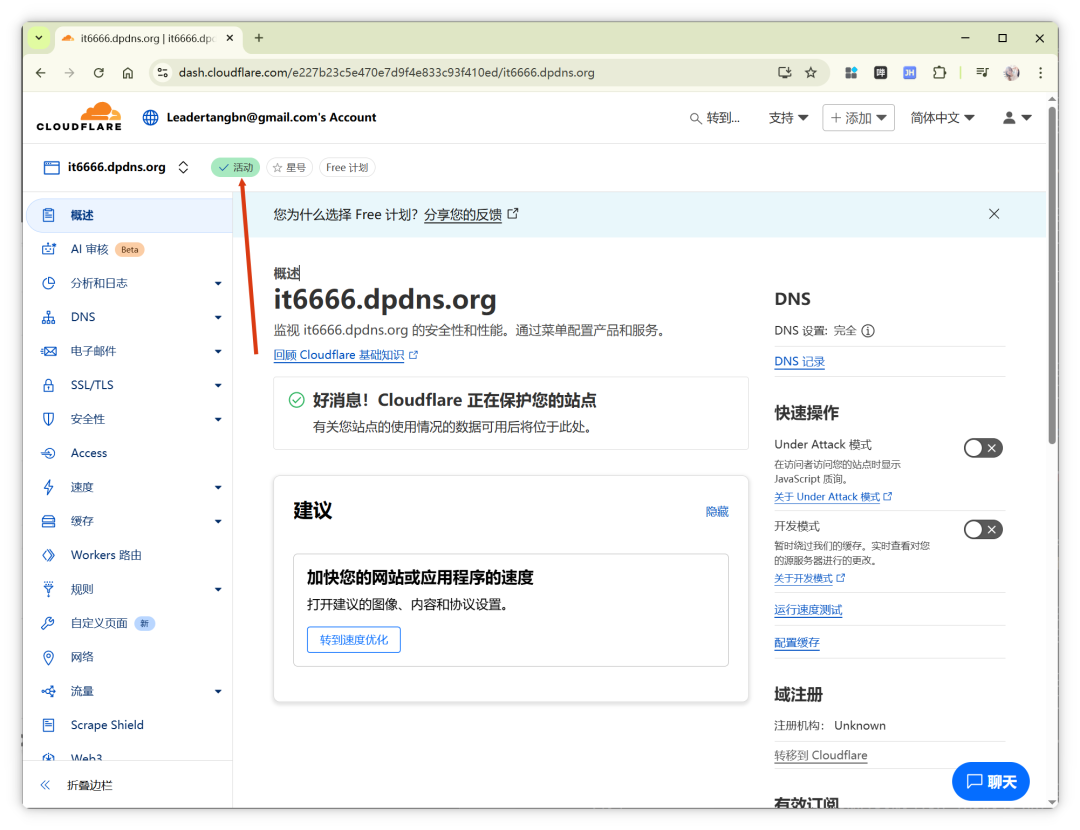The height and width of the screenshot is (830, 1080).
Task: Toggle Under Attack mode switch
Action: [x=983, y=448]
